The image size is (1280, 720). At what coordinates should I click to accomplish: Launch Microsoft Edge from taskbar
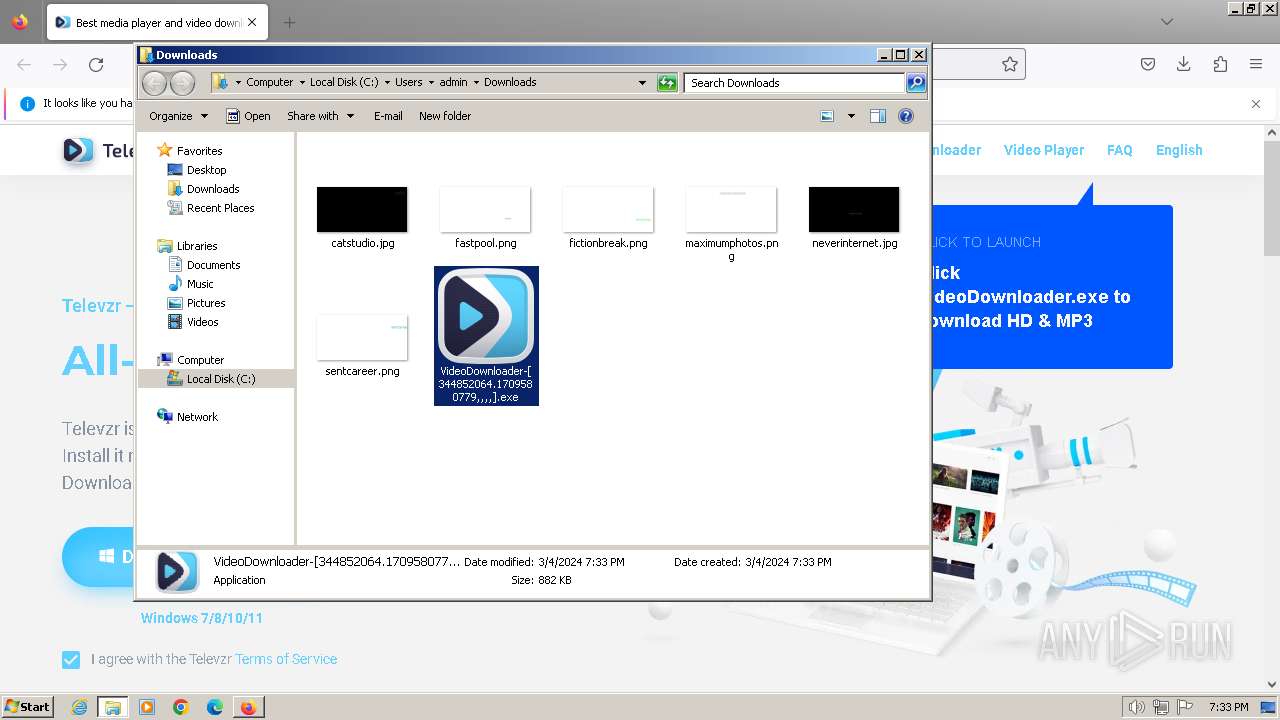coord(215,707)
